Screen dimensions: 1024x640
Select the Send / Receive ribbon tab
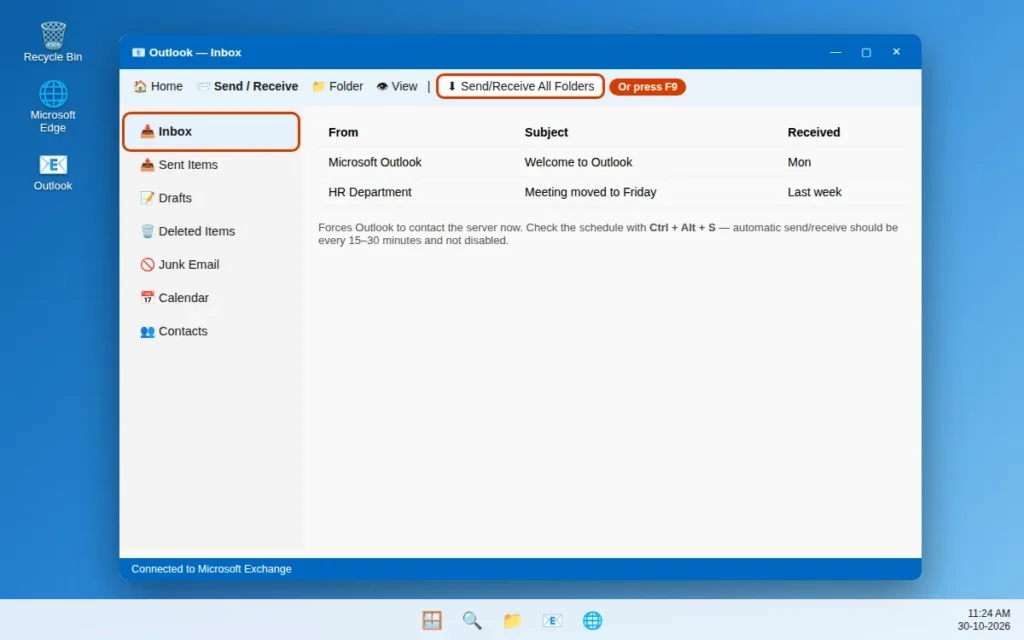click(248, 86)
